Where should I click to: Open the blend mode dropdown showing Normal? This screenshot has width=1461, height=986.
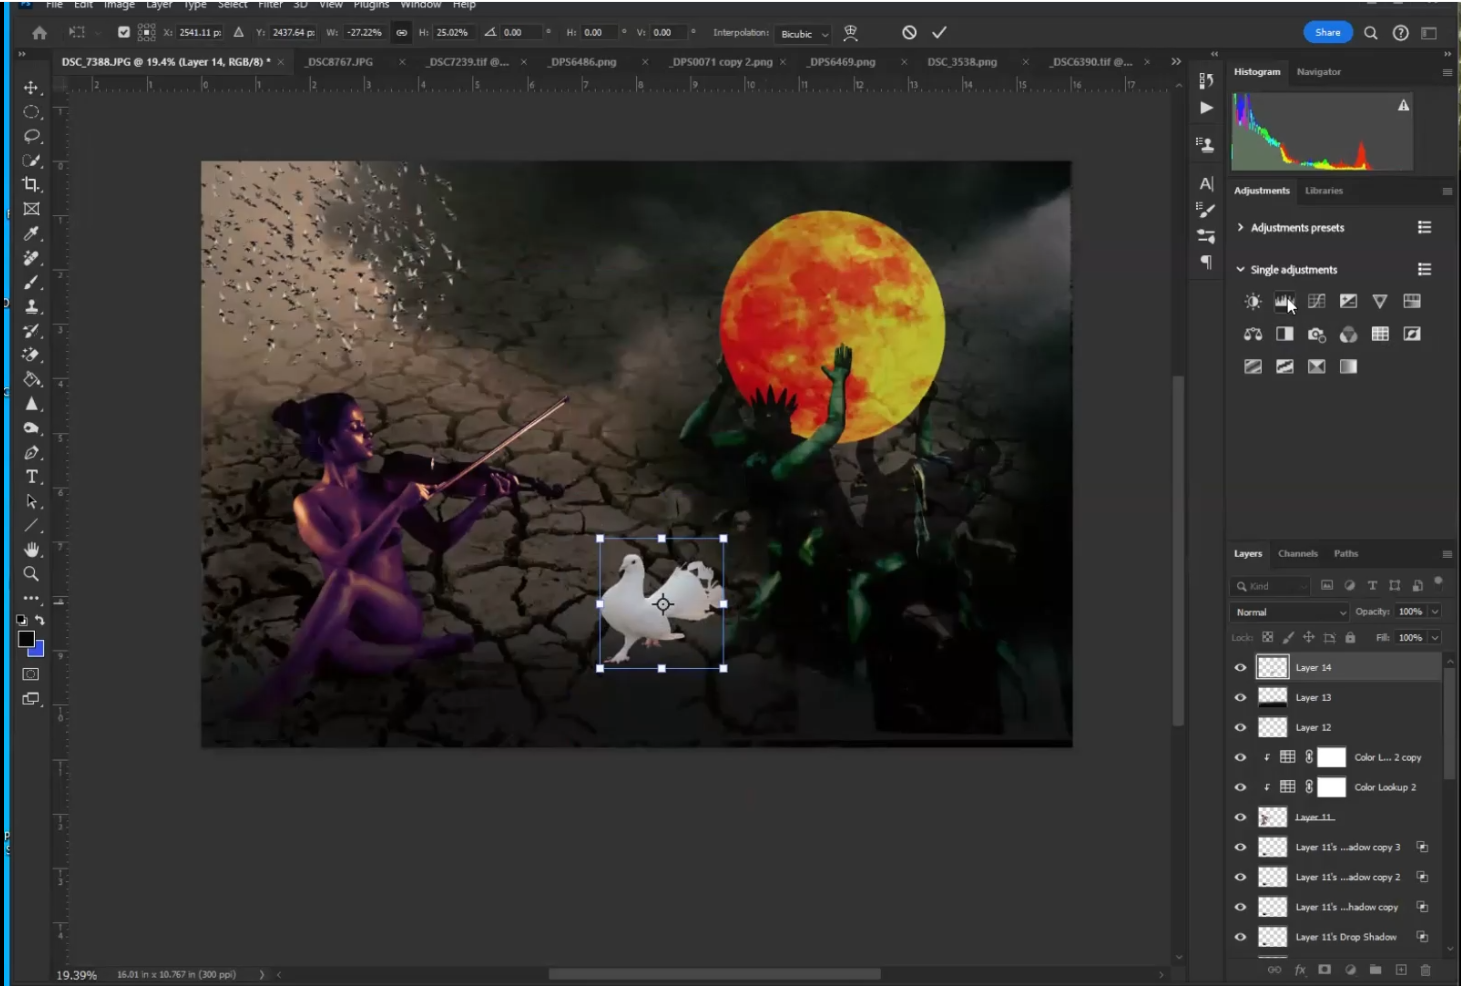click(1289, 612)
